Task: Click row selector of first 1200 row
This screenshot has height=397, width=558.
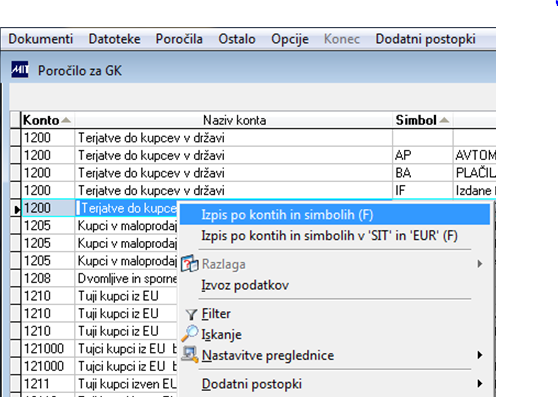Action: point(15,137)
